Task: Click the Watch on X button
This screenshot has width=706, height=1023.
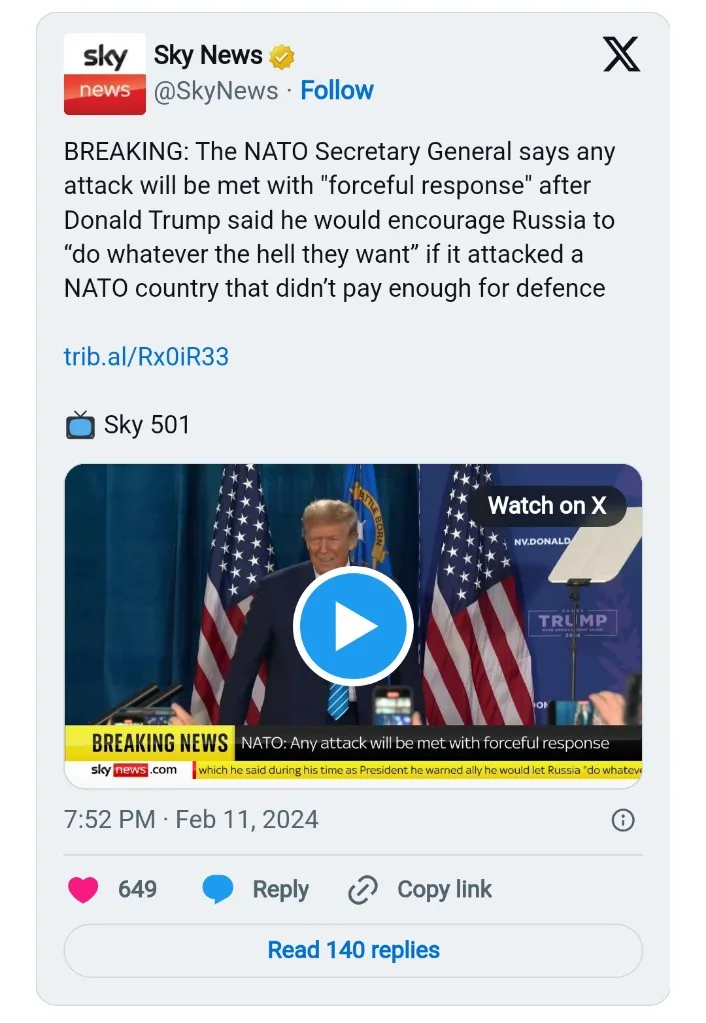Action: coord(547,506)
